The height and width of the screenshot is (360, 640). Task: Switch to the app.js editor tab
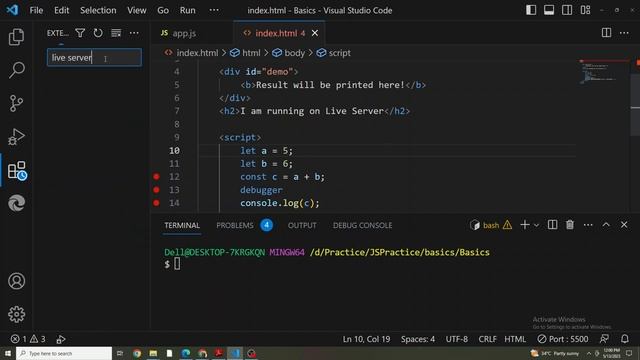(184, 33)
